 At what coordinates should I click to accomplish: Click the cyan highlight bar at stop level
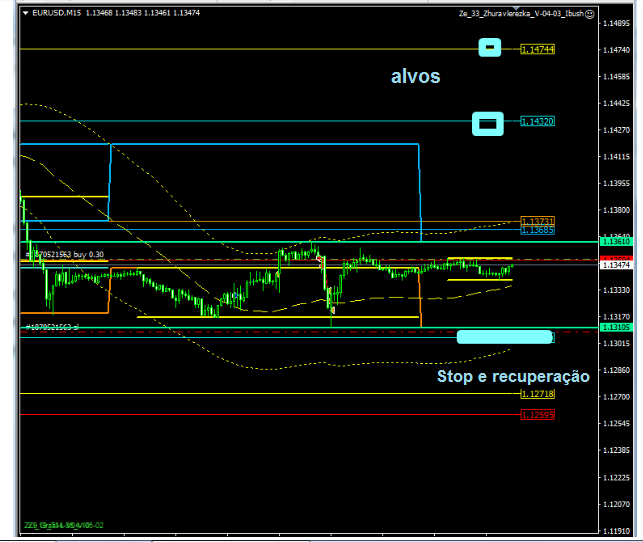click(504, 337)
